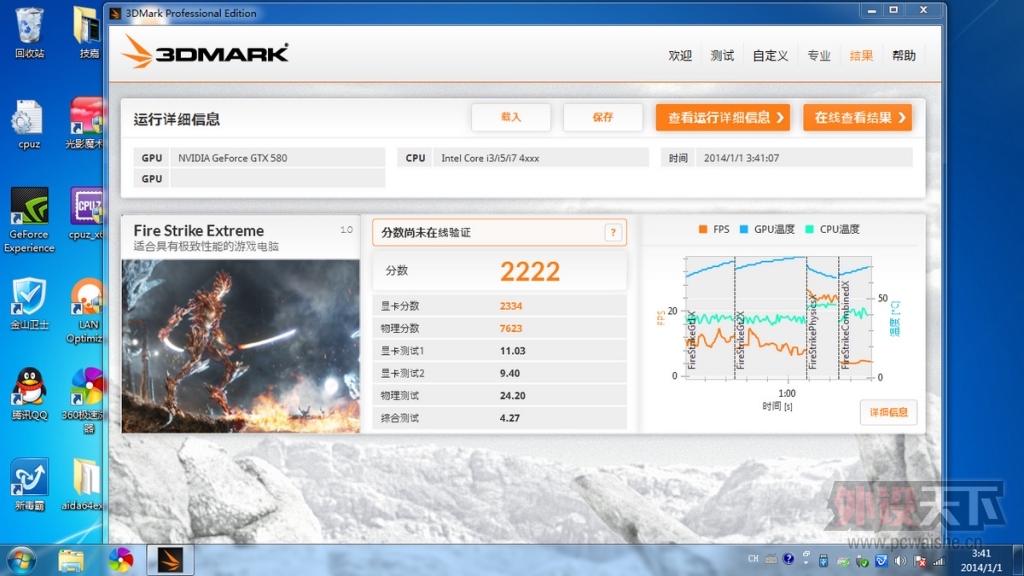The image size is (1024, 576).
Task: Click the 详细信息 button under the chart
Action: 888,412
